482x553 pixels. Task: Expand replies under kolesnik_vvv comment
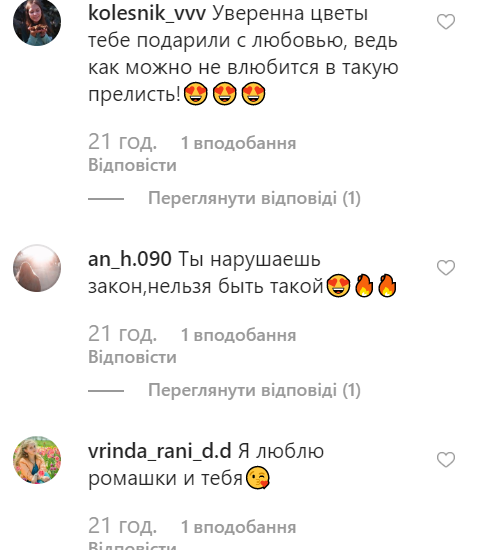click(x=254, y=198)
